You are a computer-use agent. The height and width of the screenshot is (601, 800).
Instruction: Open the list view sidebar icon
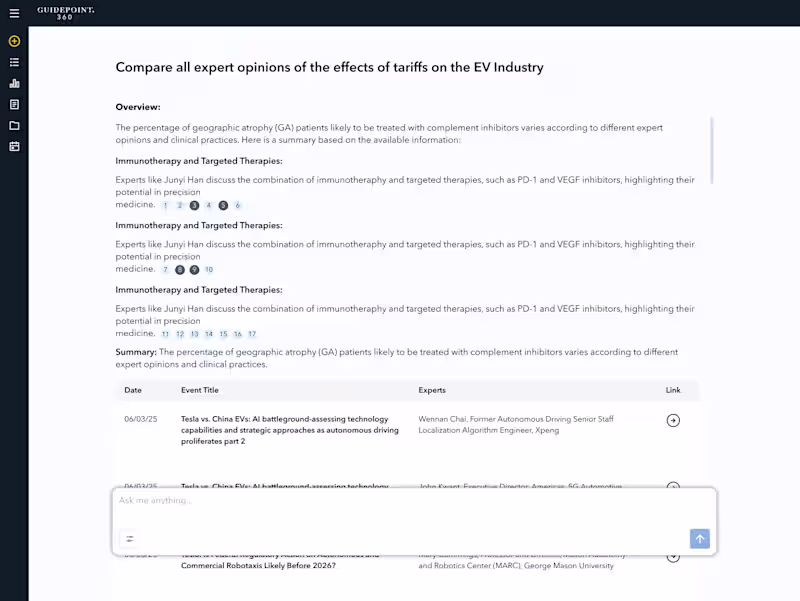click(14, 62)
